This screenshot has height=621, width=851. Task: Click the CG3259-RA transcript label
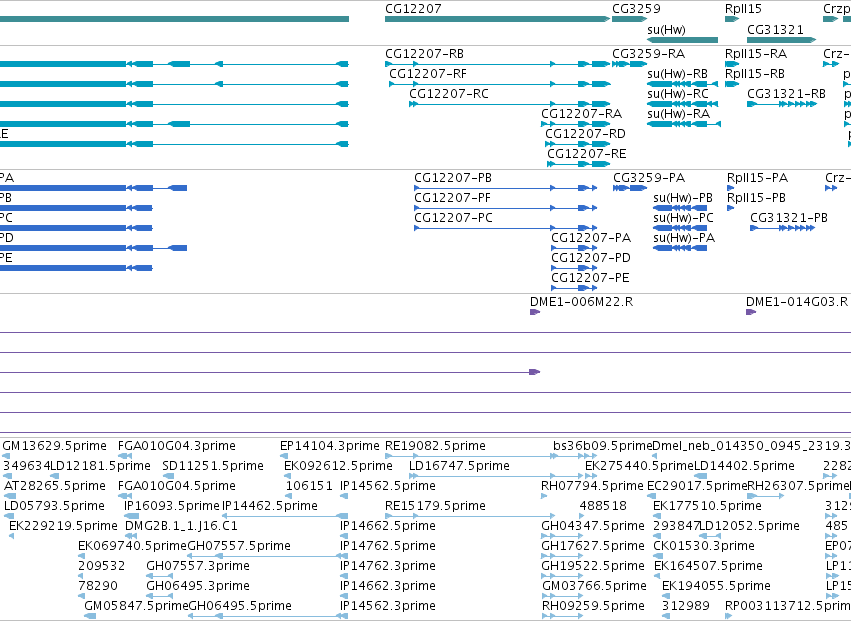(649, 54)
